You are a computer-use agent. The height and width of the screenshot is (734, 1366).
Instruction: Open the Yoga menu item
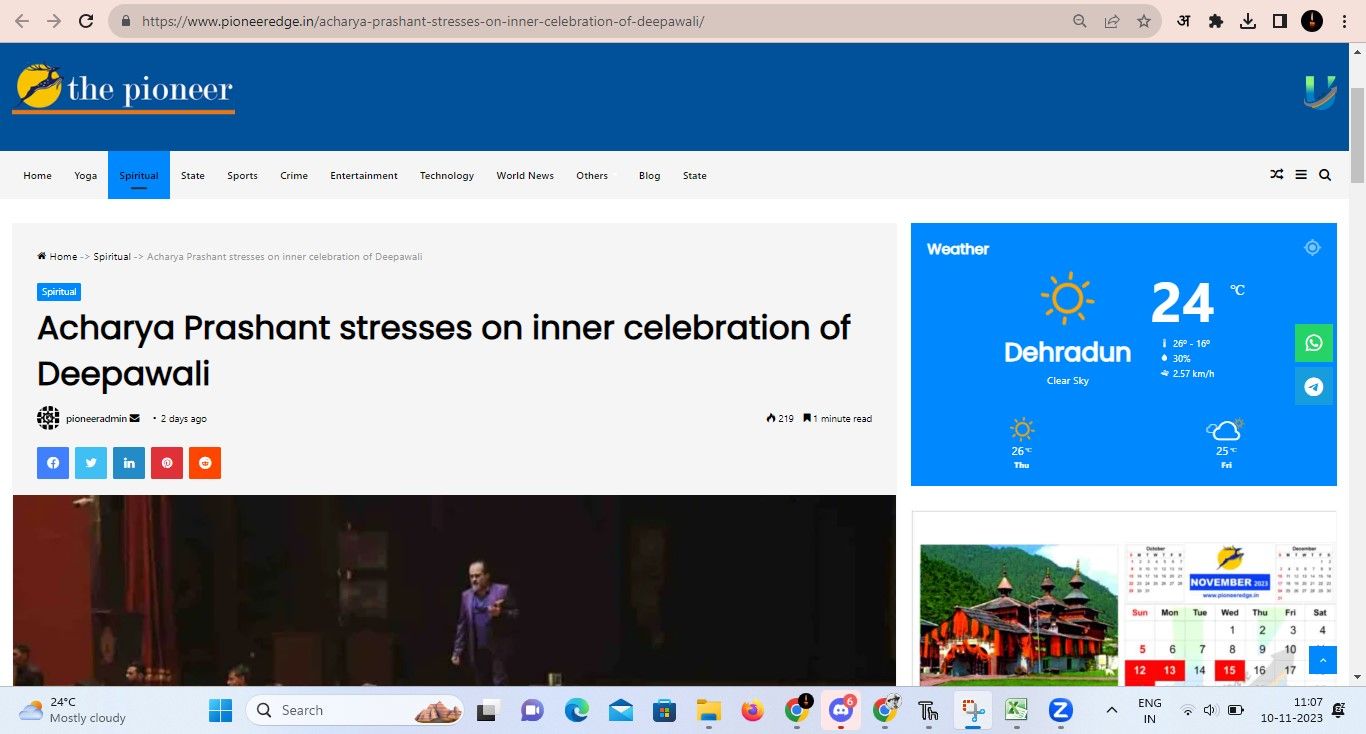coord(86,176)
